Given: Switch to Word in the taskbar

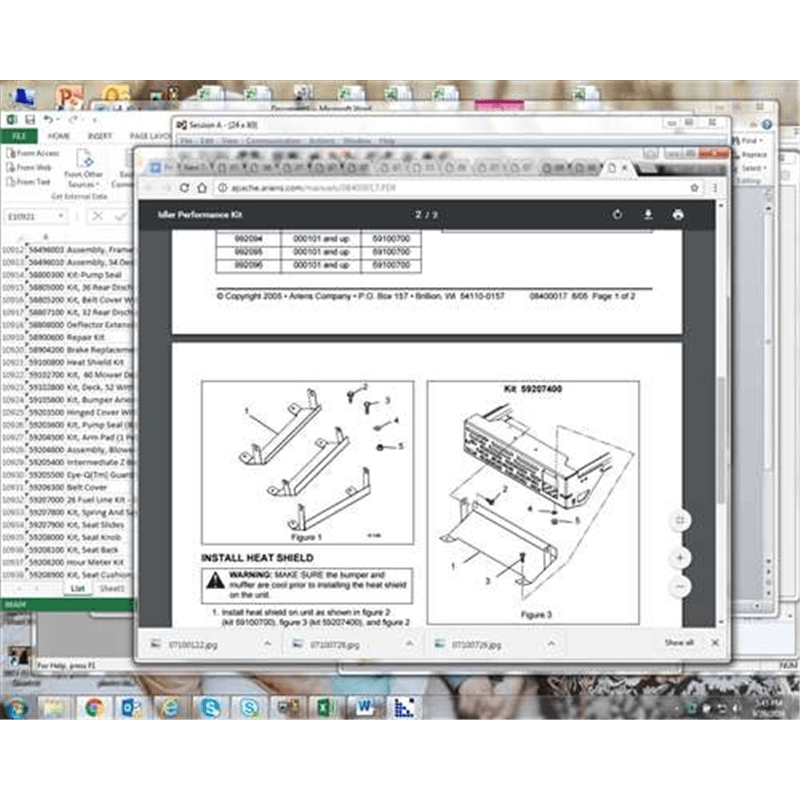Looking at the screenshot, I should pyautogui.click(x=365, y=707).
